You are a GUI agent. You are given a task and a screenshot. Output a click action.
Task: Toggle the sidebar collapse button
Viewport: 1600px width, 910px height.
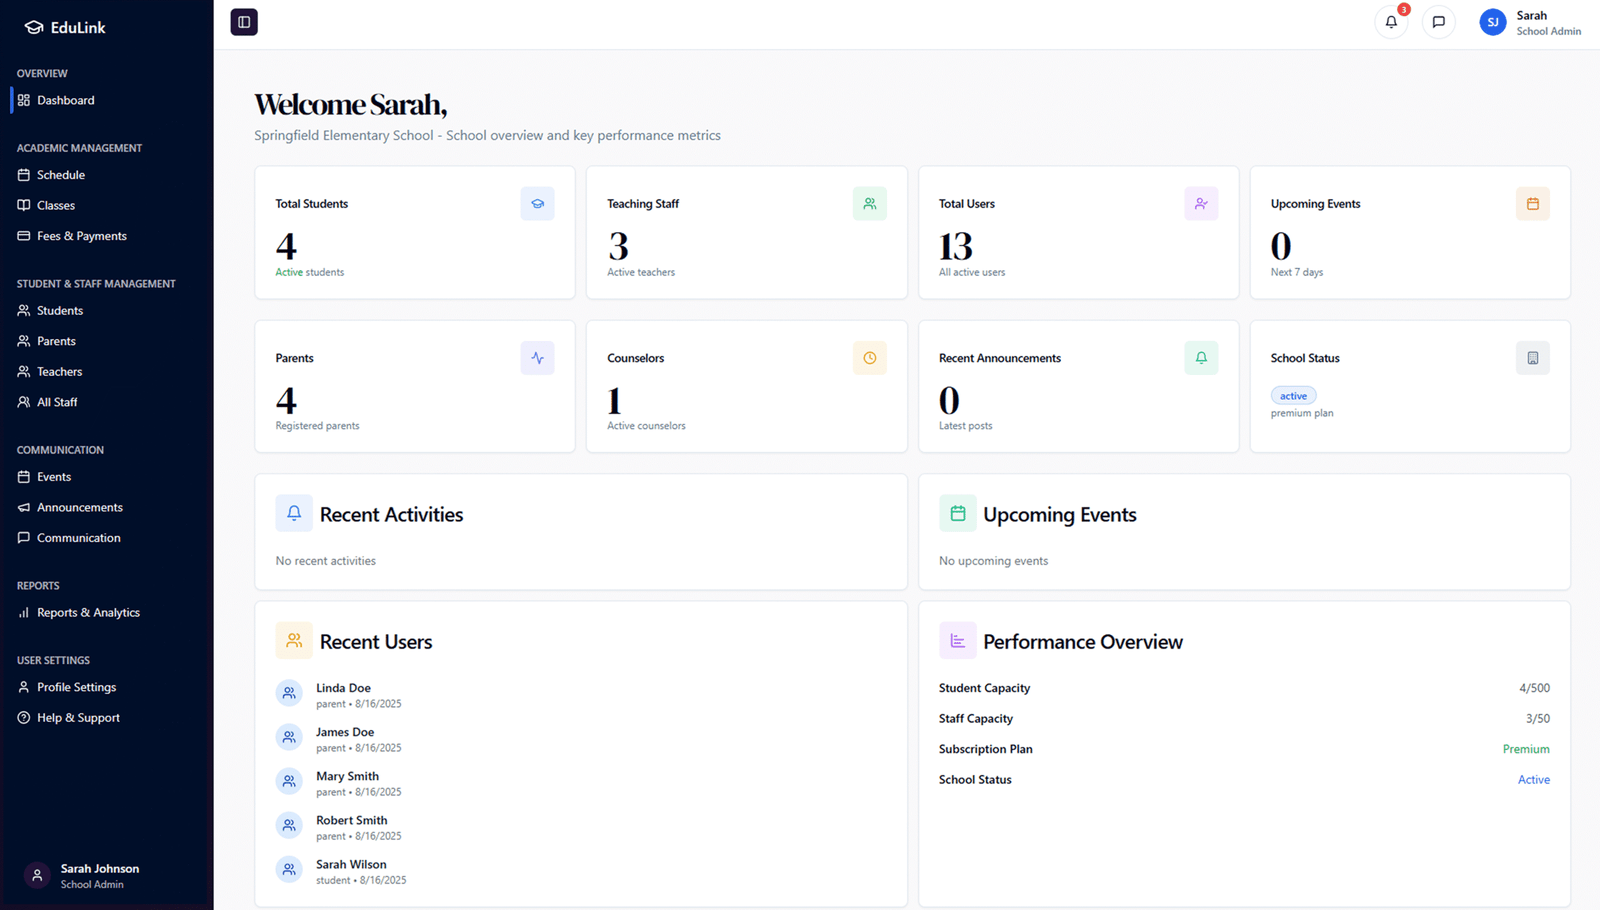pyautogui.click(x=244, y=22)
